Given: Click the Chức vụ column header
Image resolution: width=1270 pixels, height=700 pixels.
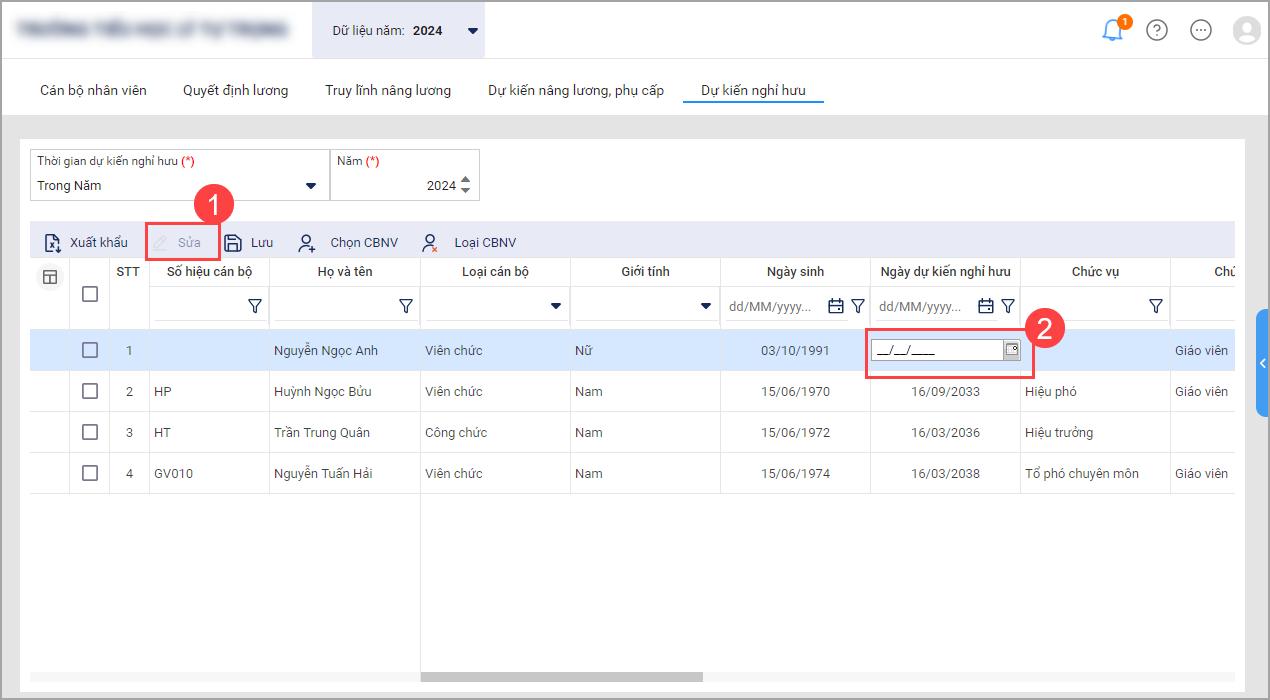Looking at the screenshot, I should (1095, 271).
